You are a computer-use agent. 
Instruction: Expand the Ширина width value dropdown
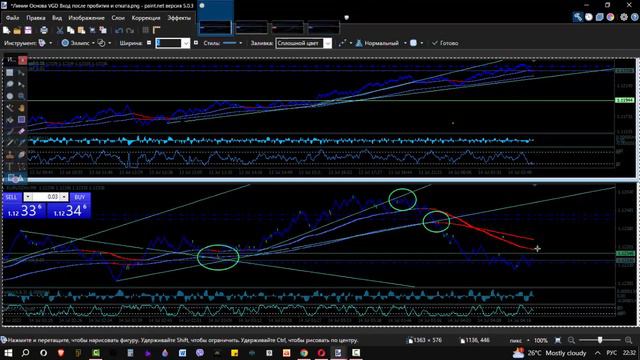tap(186, 43)
